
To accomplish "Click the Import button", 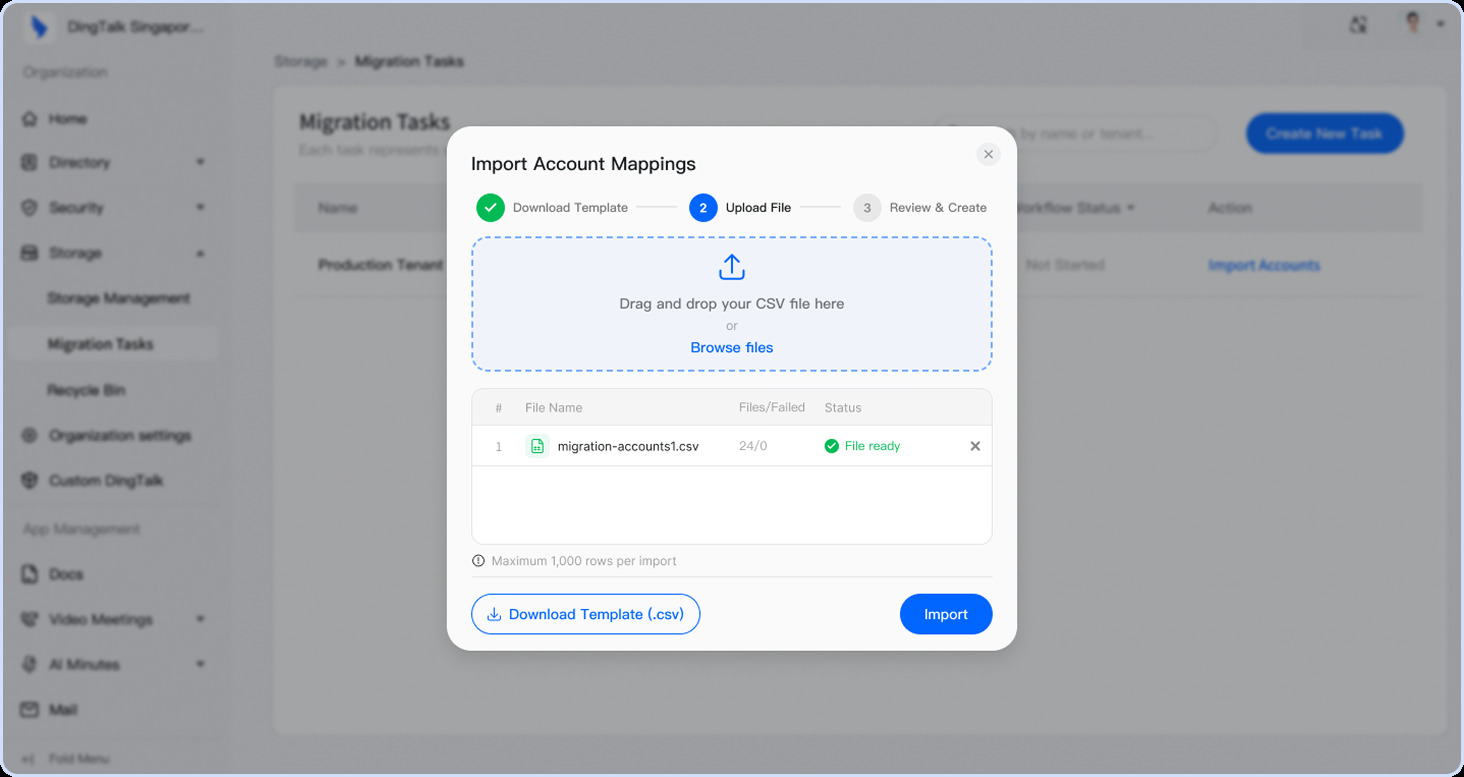I will pyautogui.click(x=946, y=614).
